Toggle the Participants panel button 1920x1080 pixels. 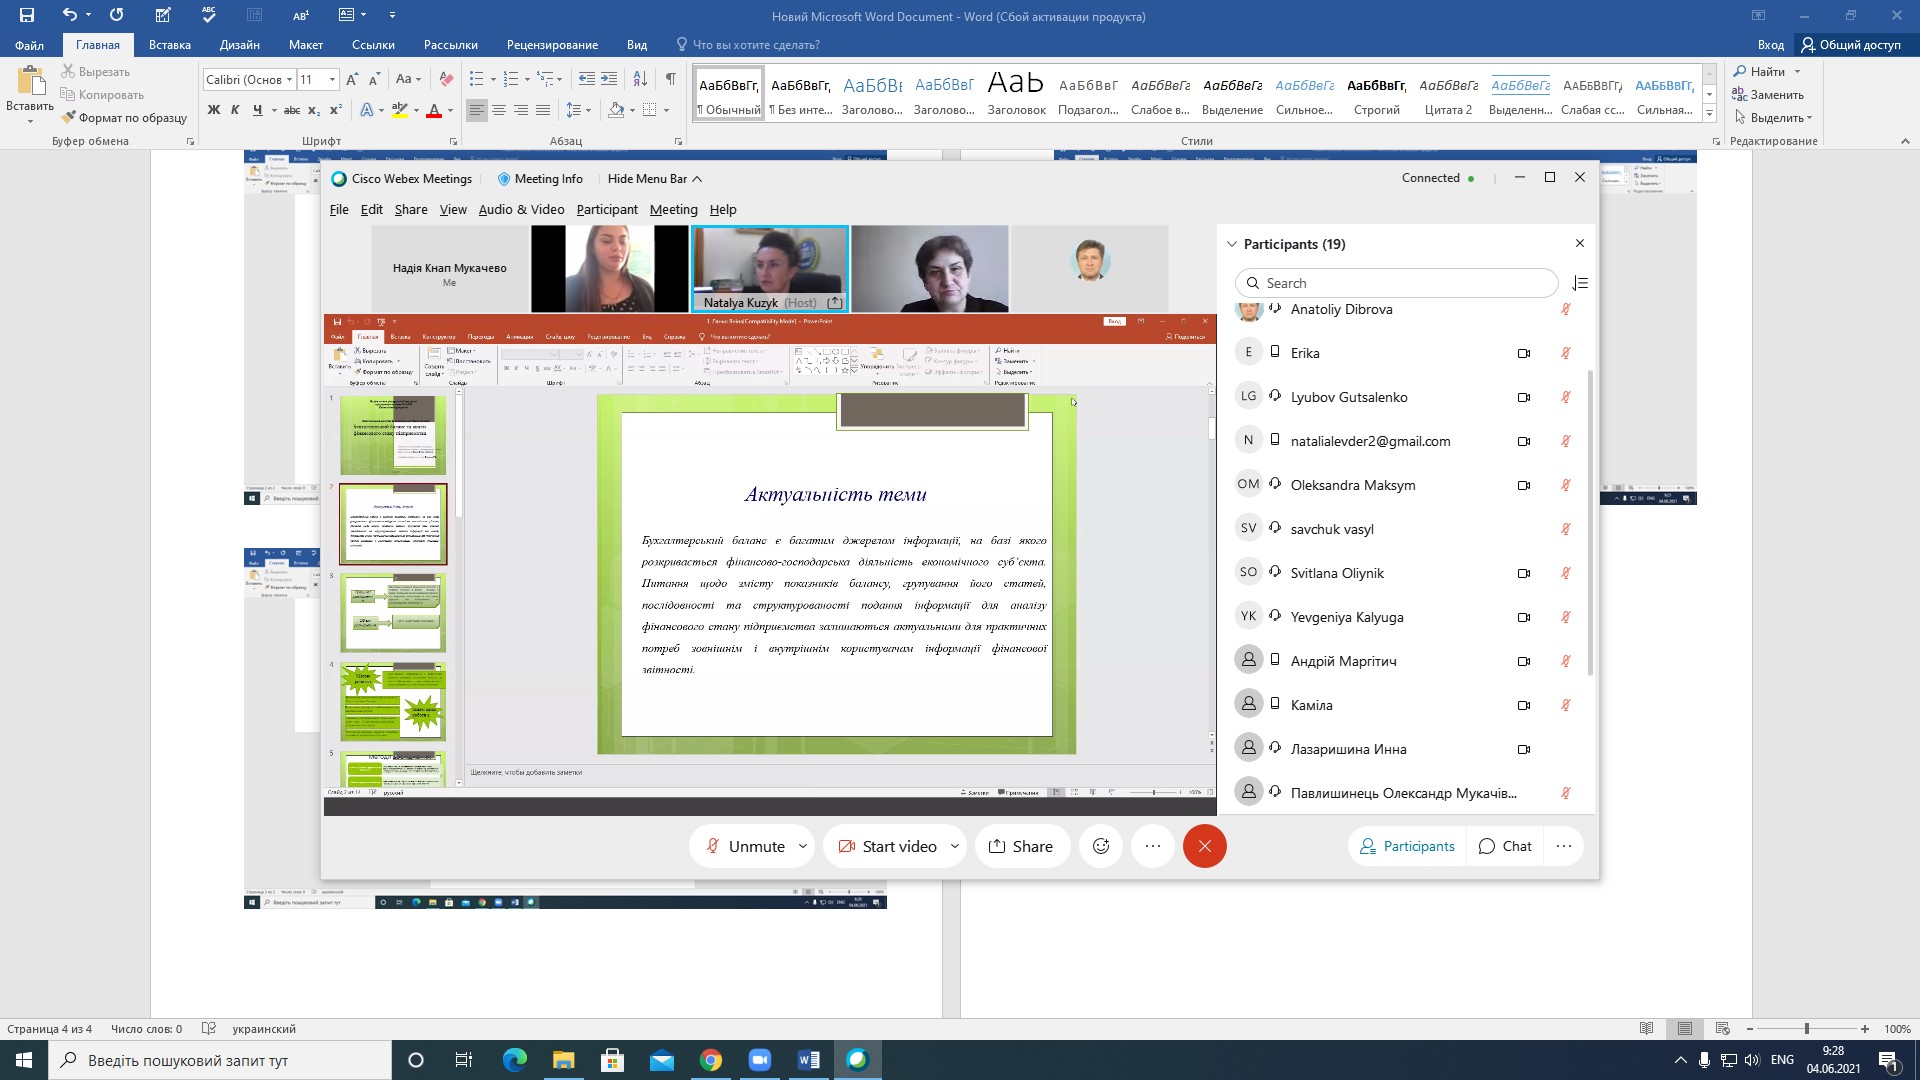1407,846
